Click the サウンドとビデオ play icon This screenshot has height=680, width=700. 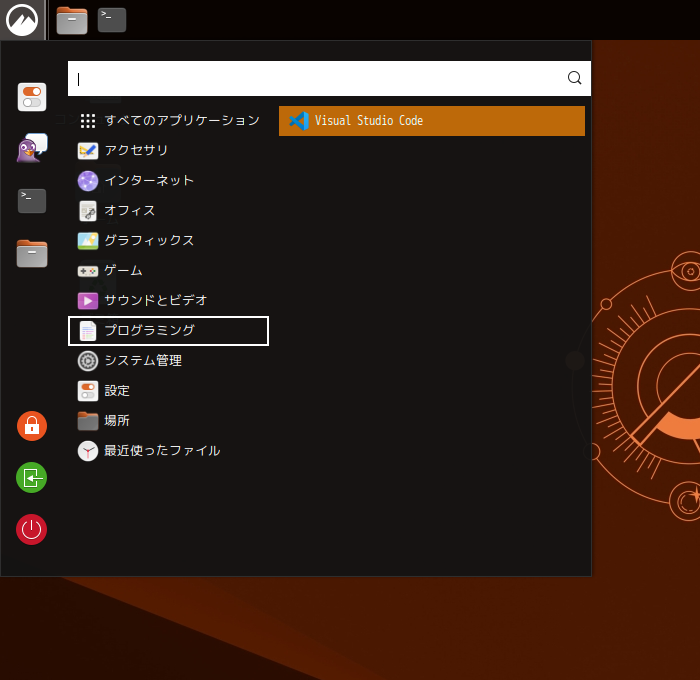88,301
